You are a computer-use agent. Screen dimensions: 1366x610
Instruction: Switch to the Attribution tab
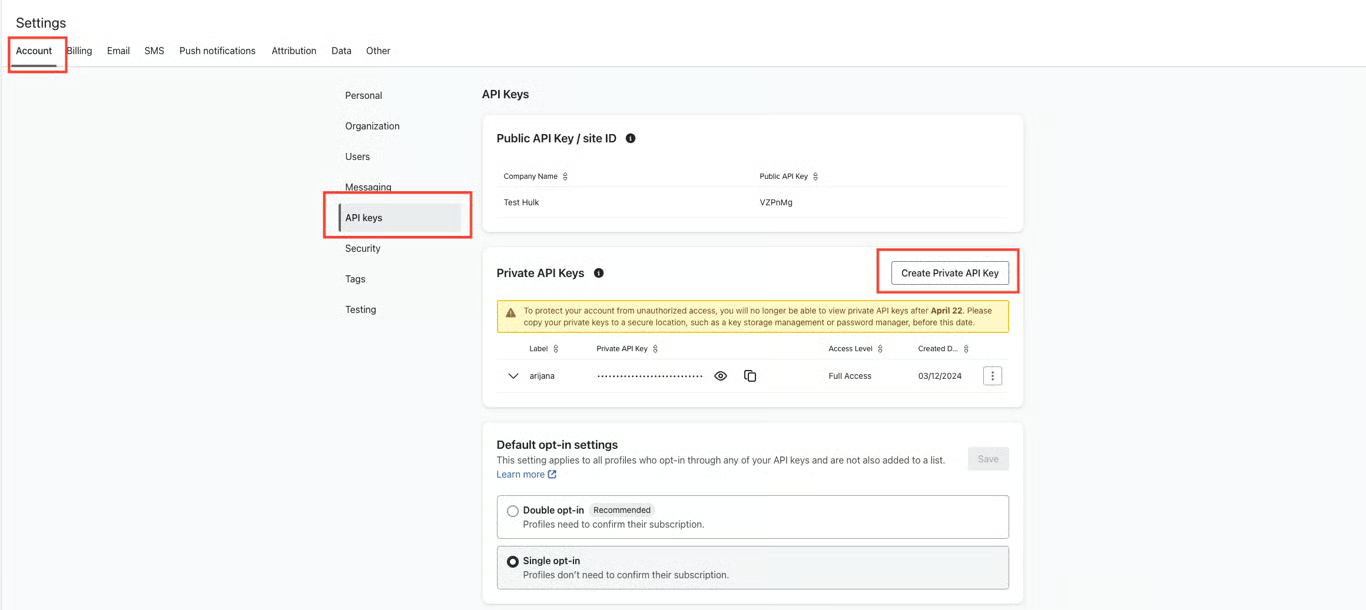pyautogui.click(x=294, y=51)
